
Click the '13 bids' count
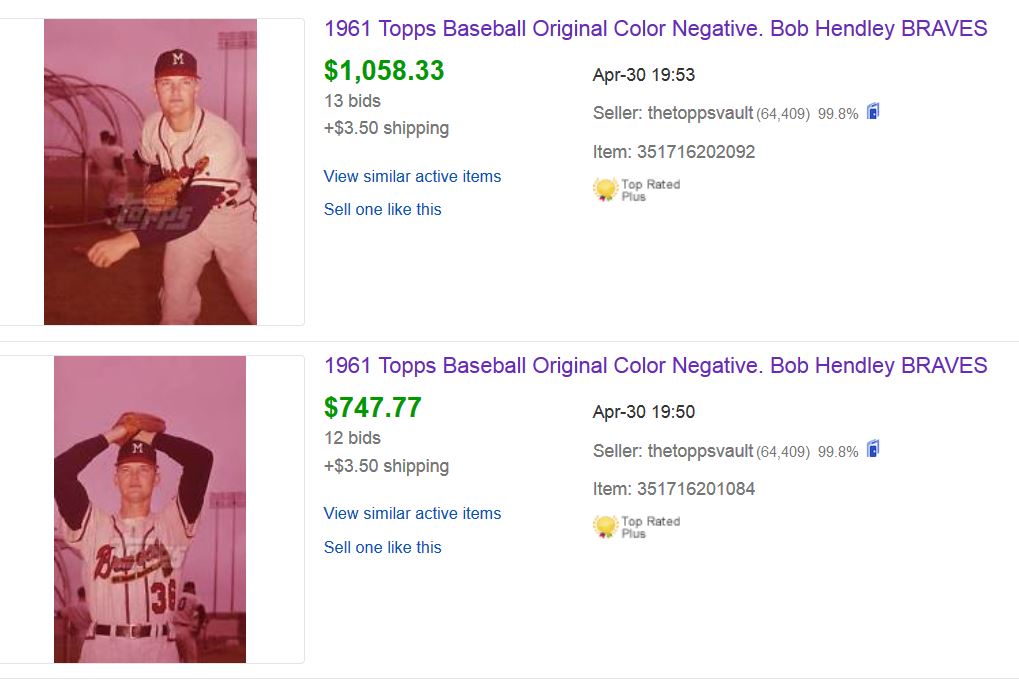coord(352,100)
